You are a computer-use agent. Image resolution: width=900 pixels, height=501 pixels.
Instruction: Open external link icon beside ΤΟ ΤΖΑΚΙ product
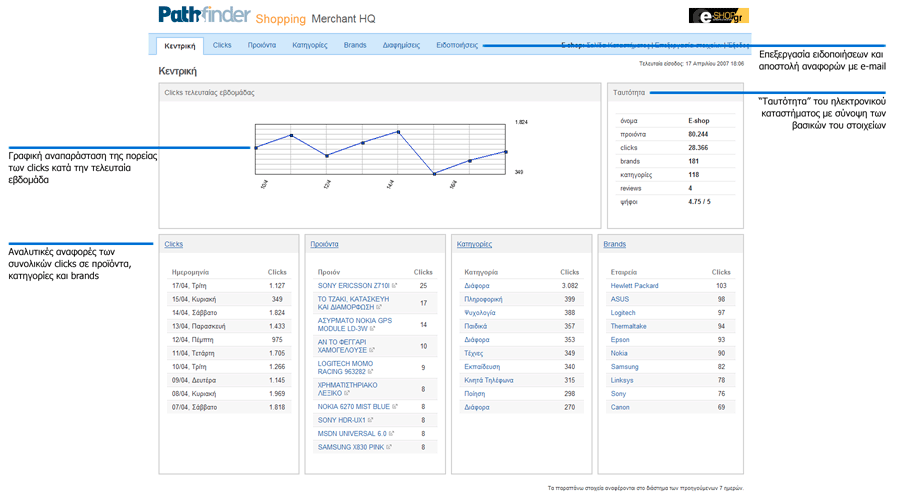tap(379, 307)
